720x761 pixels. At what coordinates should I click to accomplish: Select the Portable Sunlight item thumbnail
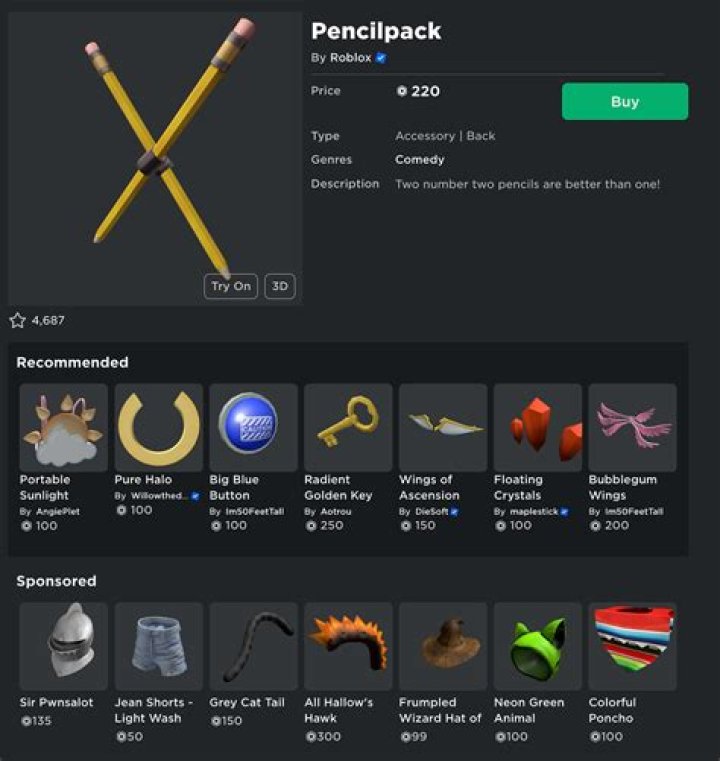(x=64, y=428)
